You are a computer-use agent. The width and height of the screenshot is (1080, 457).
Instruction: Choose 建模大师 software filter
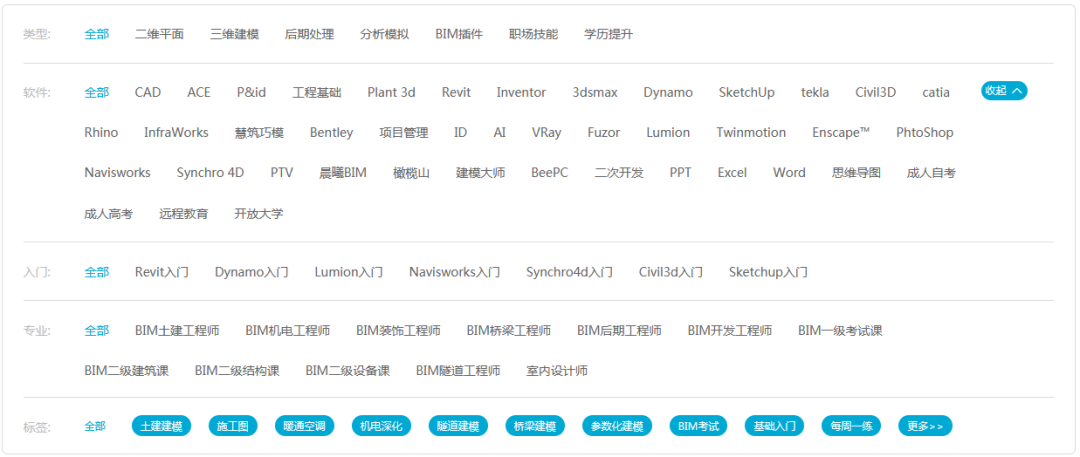(480, 172)
